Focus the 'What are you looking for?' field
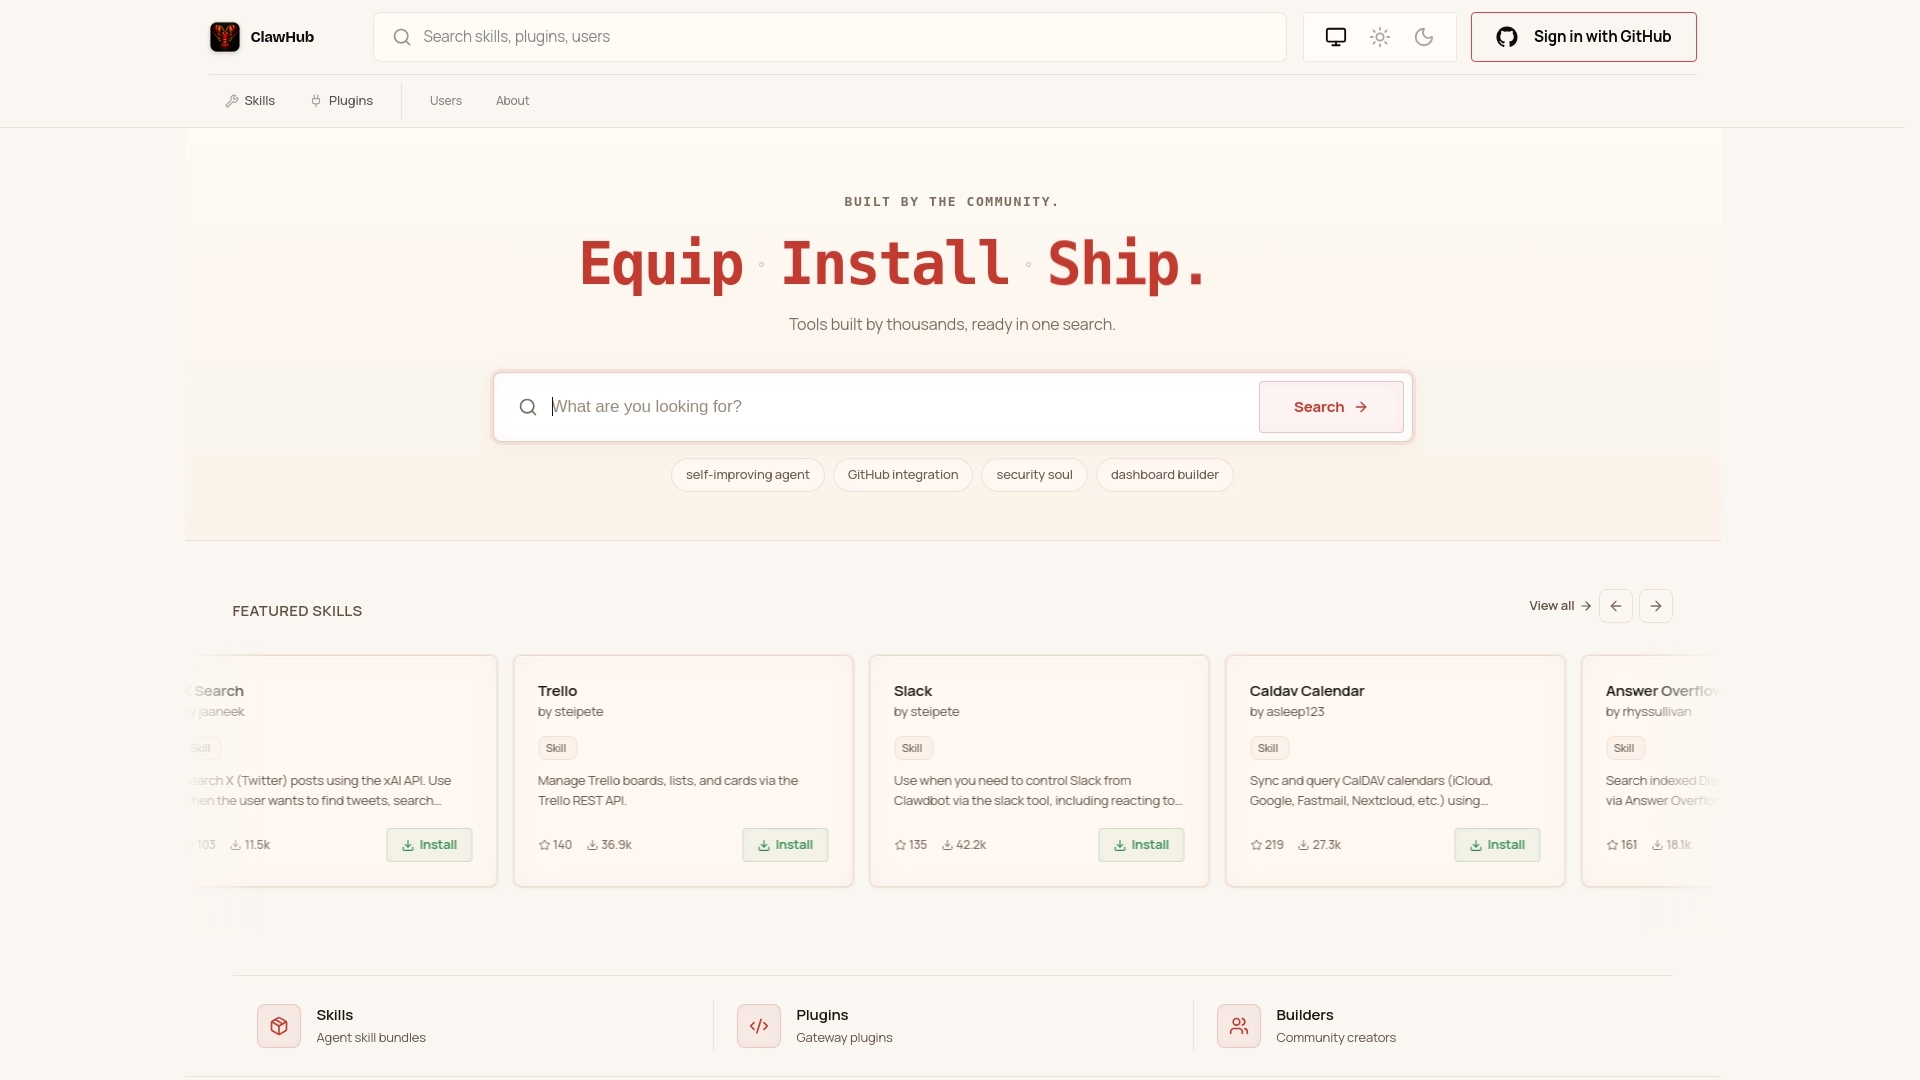The height and width of the screenshot is (1080, 1920). (x=898, y=407)
